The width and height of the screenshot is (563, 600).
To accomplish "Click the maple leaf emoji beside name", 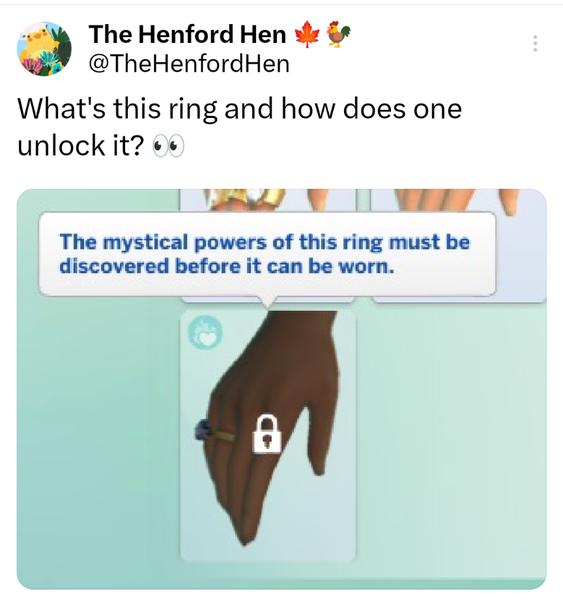I will click(x=307, y=34).
